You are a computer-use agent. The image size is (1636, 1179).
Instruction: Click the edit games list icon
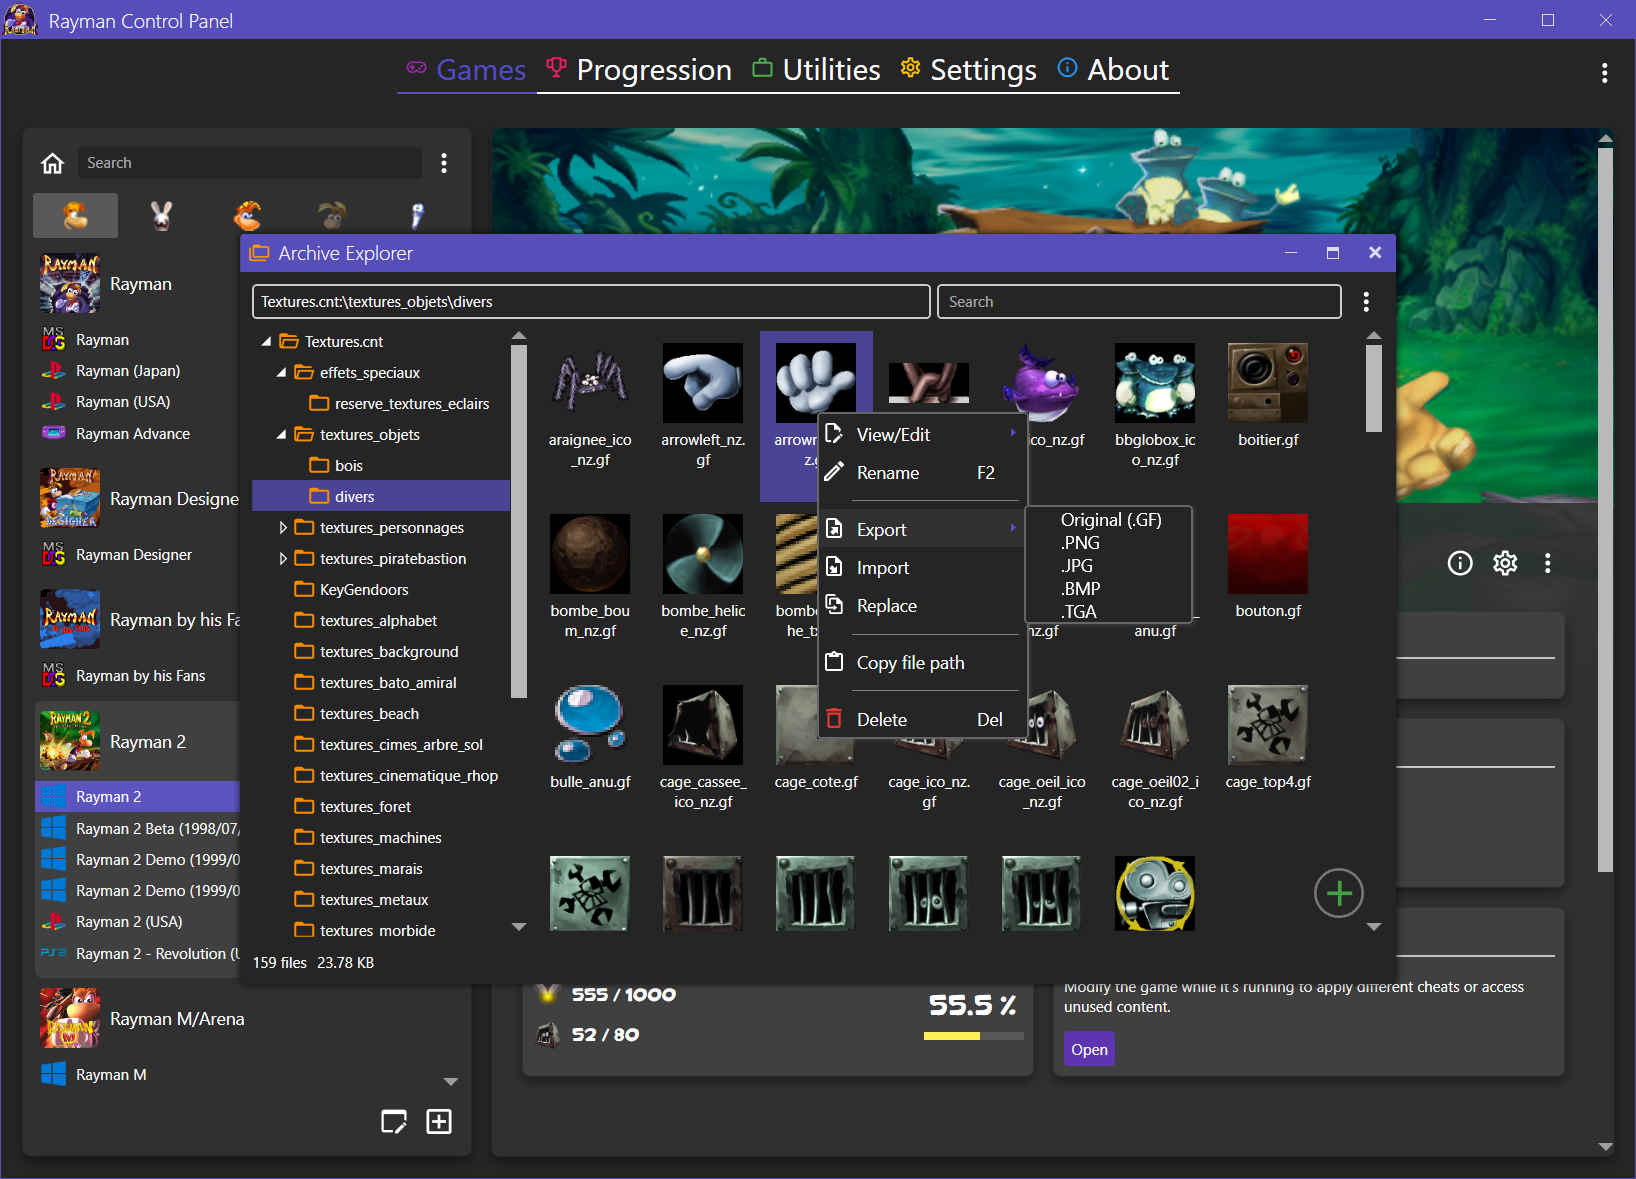point(394,1122)
